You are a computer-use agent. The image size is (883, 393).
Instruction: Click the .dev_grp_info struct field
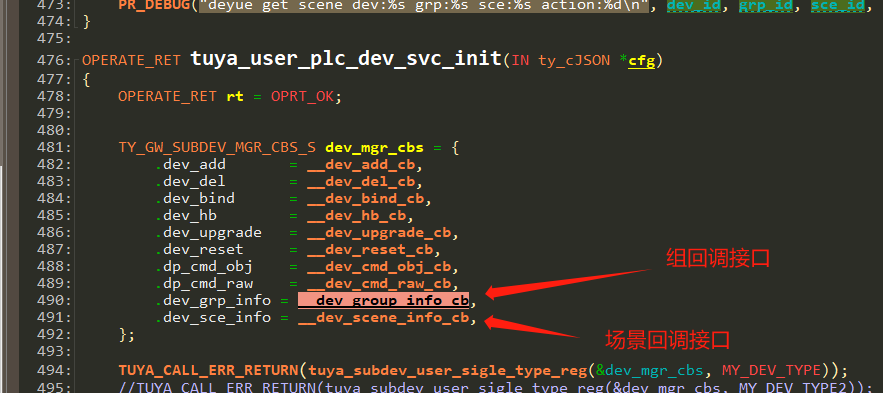coord(213,301)
